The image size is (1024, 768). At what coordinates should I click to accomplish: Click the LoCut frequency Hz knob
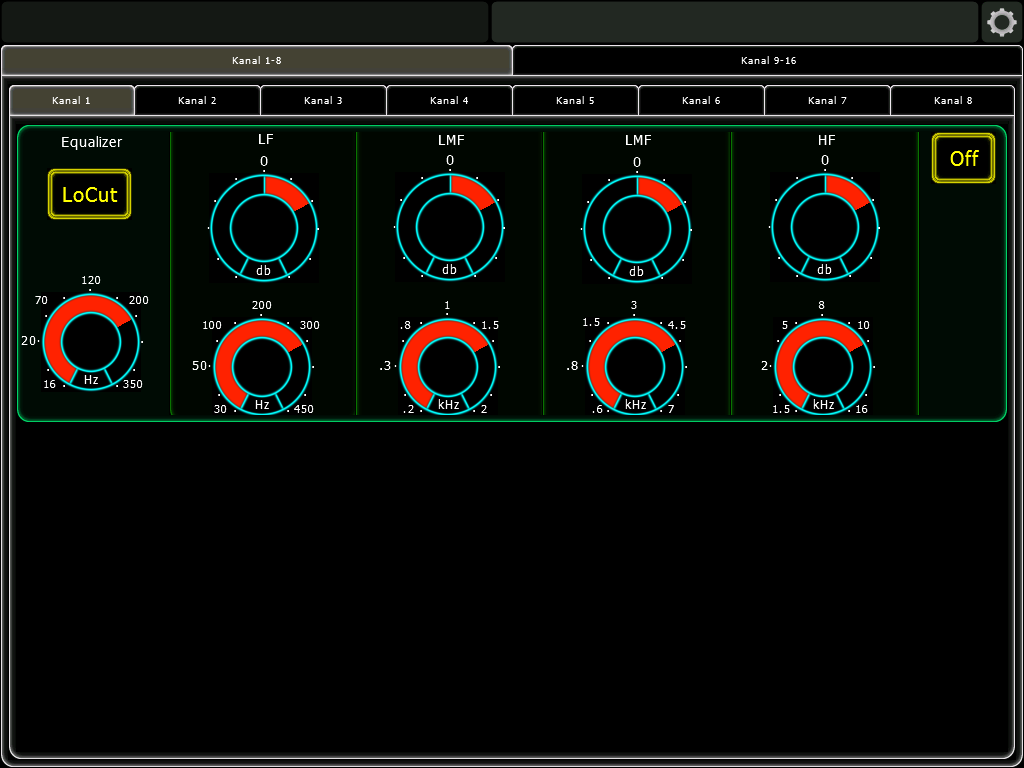pyautogui.click(x=91, y=342)
